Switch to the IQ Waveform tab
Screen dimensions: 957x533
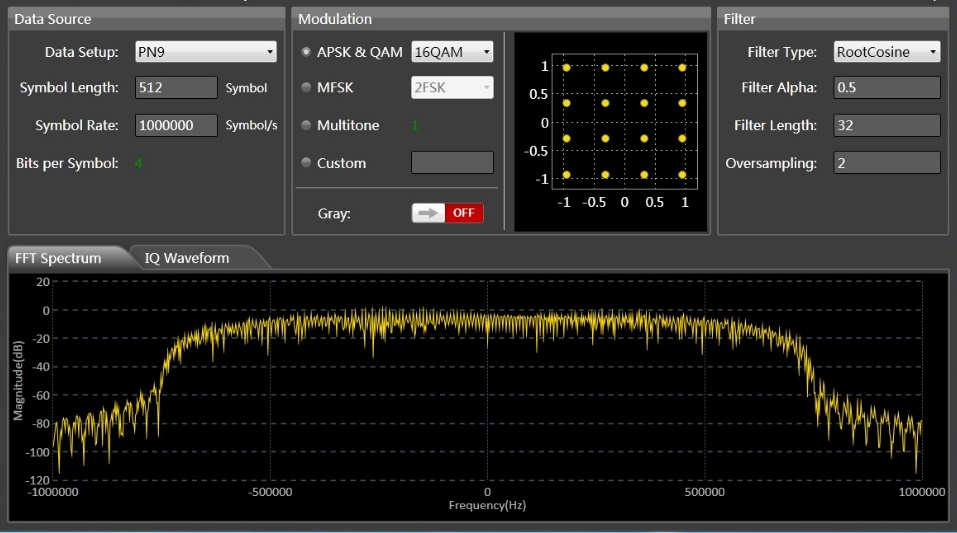(x=187, y=258)
